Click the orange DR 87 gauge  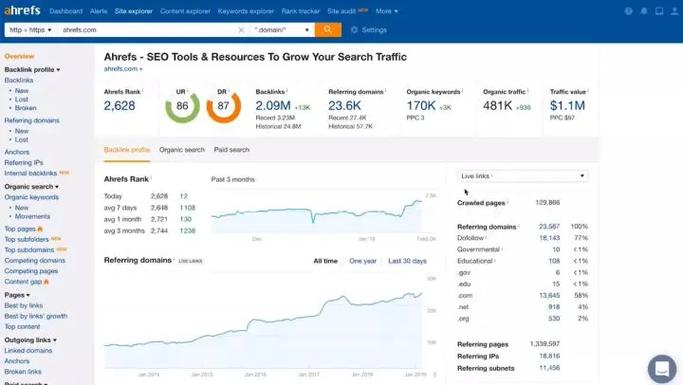click(223, 106)
